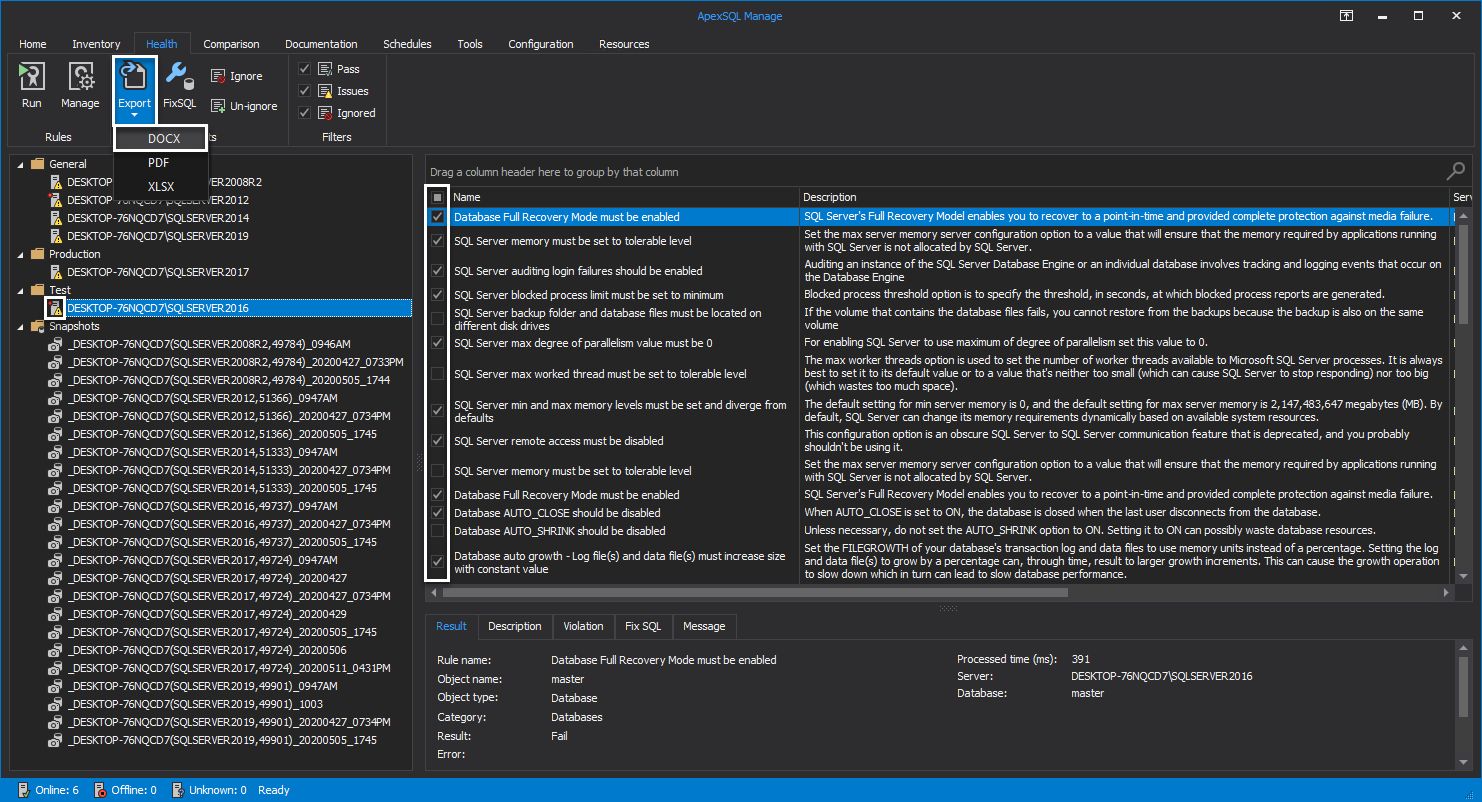The image size is (1482, 802).
Task: Switch to the Comparison ribbon tab
Action: click(x=231, y=44)
